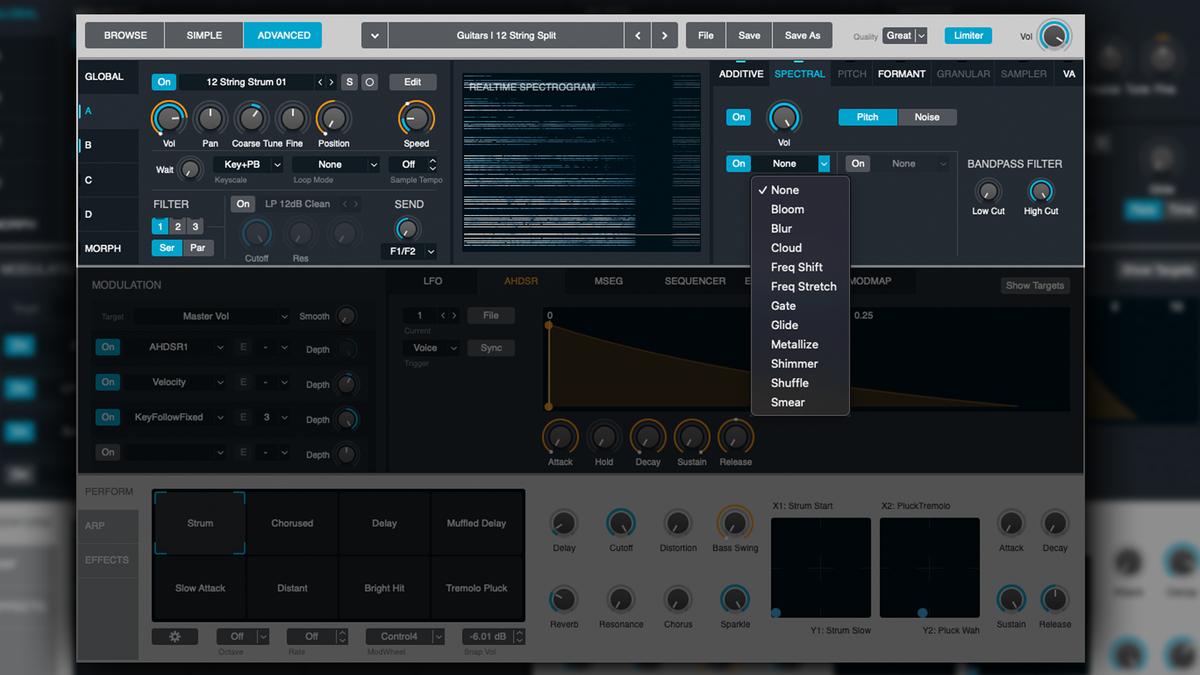1200x675 pixels.
Task: Click Edit for the 12 String Strum sample
Action: click(x=412, y=81)
